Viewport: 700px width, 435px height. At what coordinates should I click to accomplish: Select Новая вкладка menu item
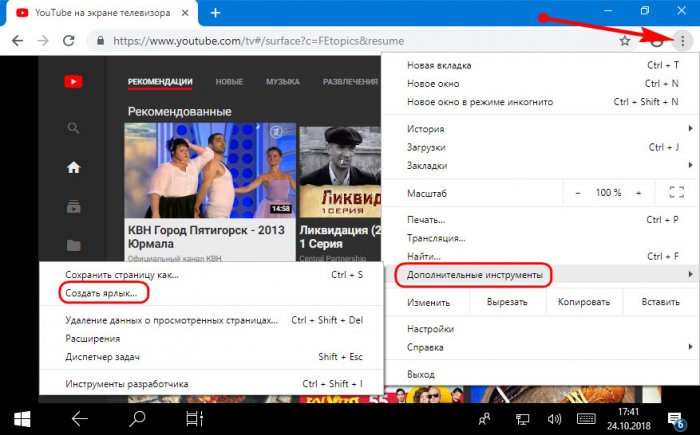(x=542, y=65)
